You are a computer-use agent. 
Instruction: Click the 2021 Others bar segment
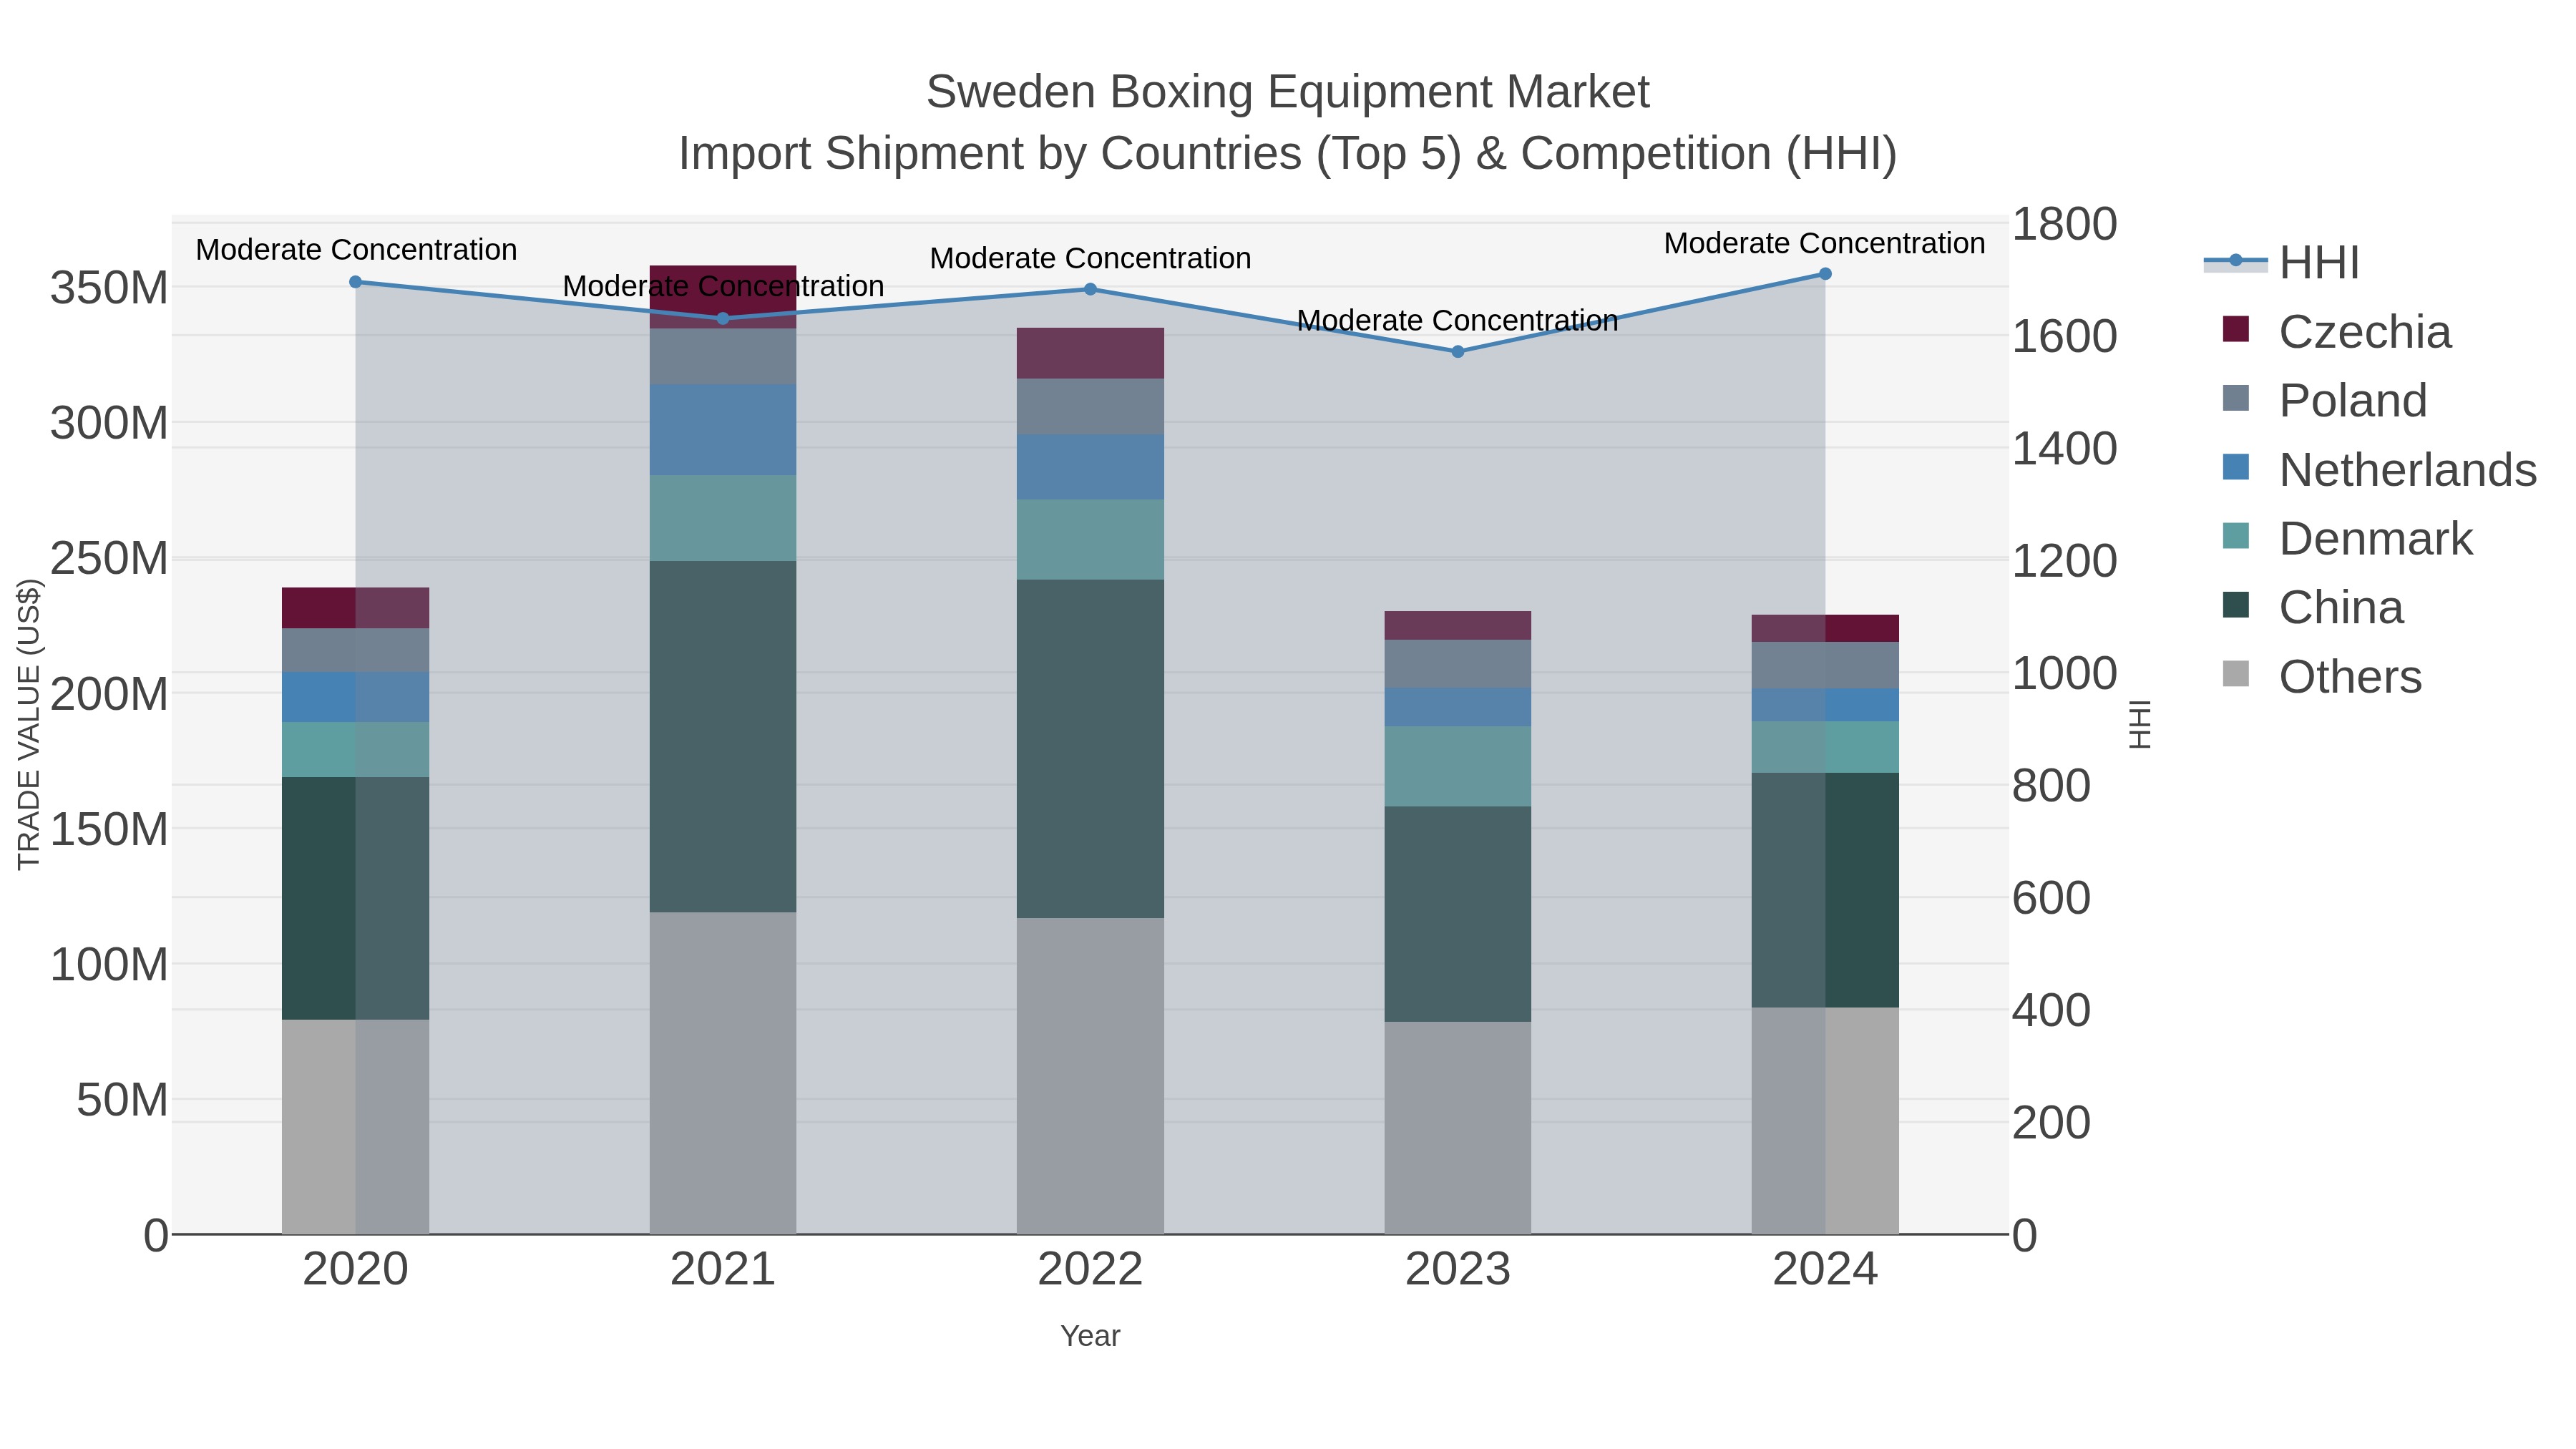[723, 1073]
